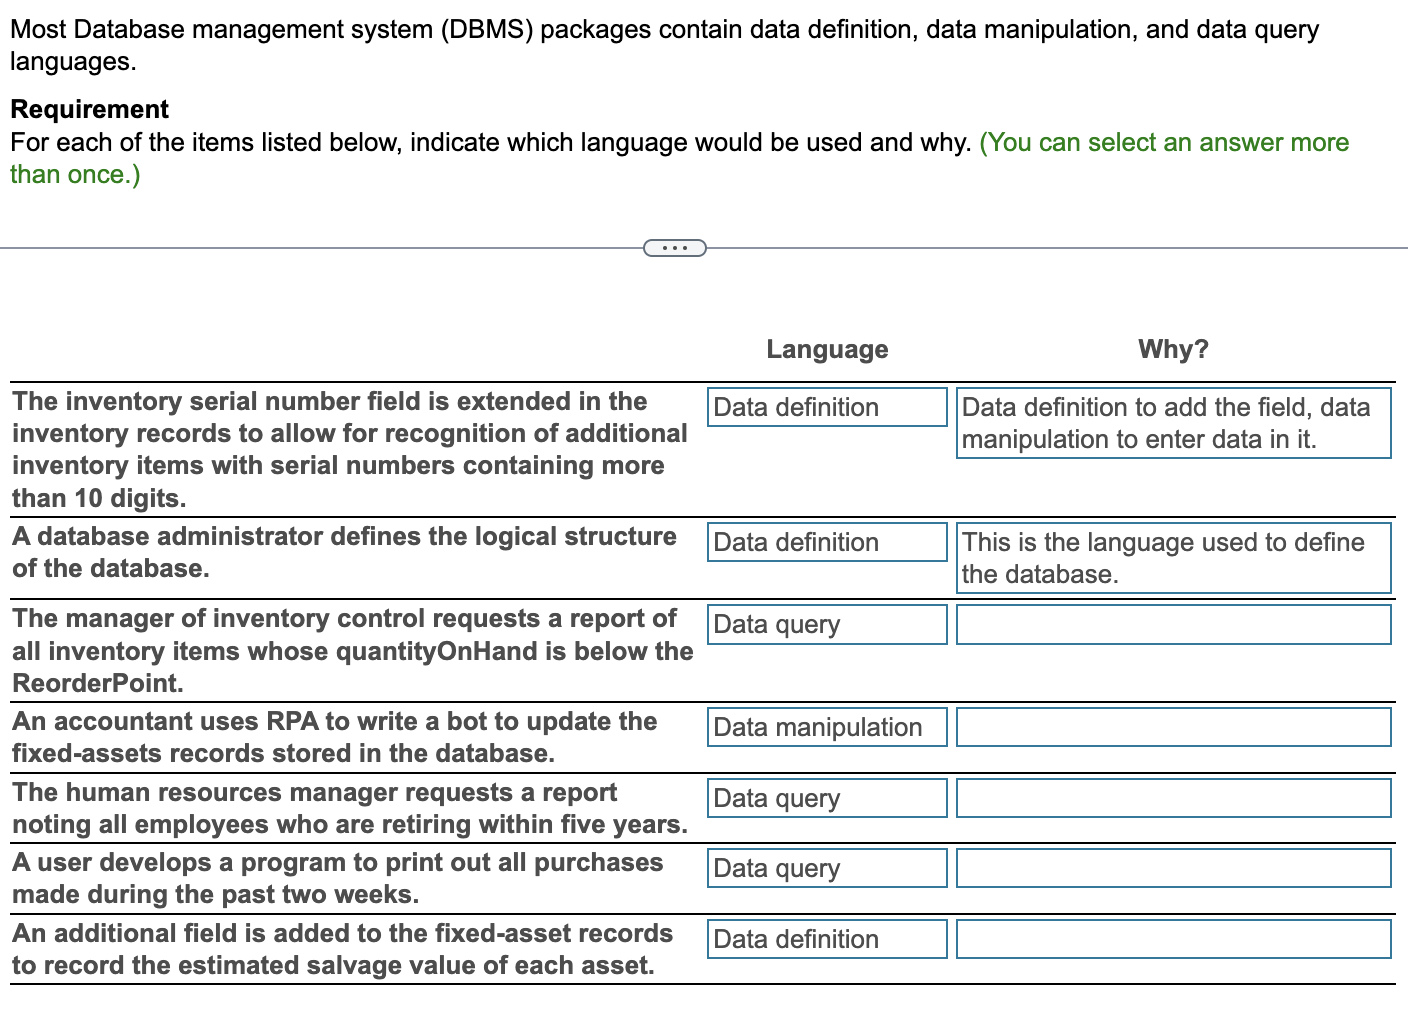
Task: Click the Why box for the RPA bot item
Action: click(x=1172, y=727)
